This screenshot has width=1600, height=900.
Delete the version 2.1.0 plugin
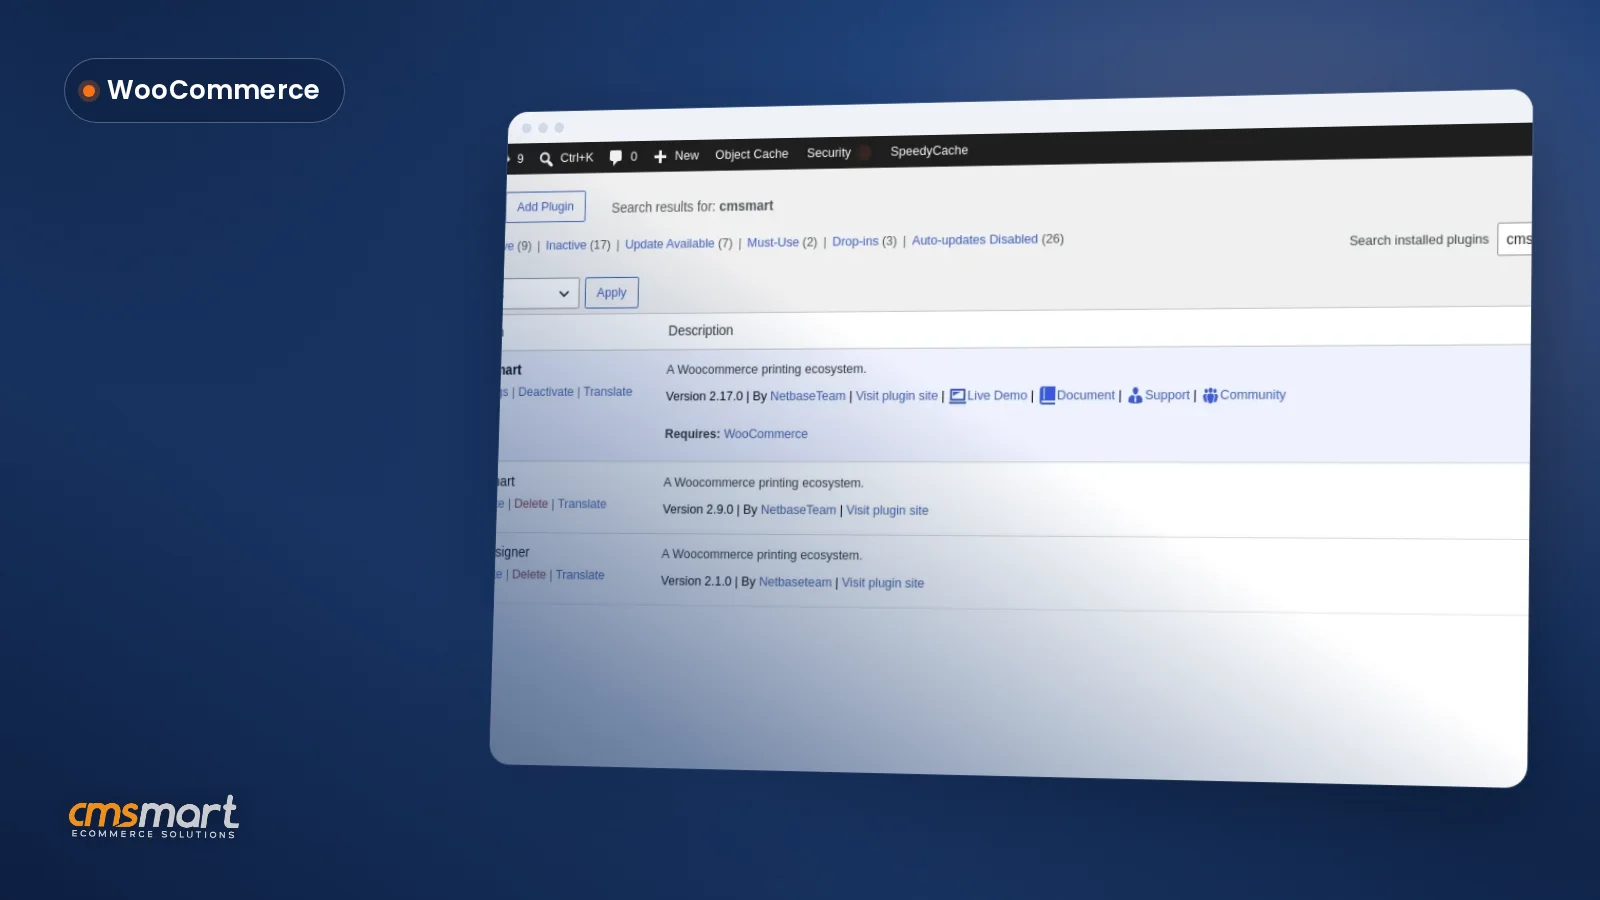529,575
